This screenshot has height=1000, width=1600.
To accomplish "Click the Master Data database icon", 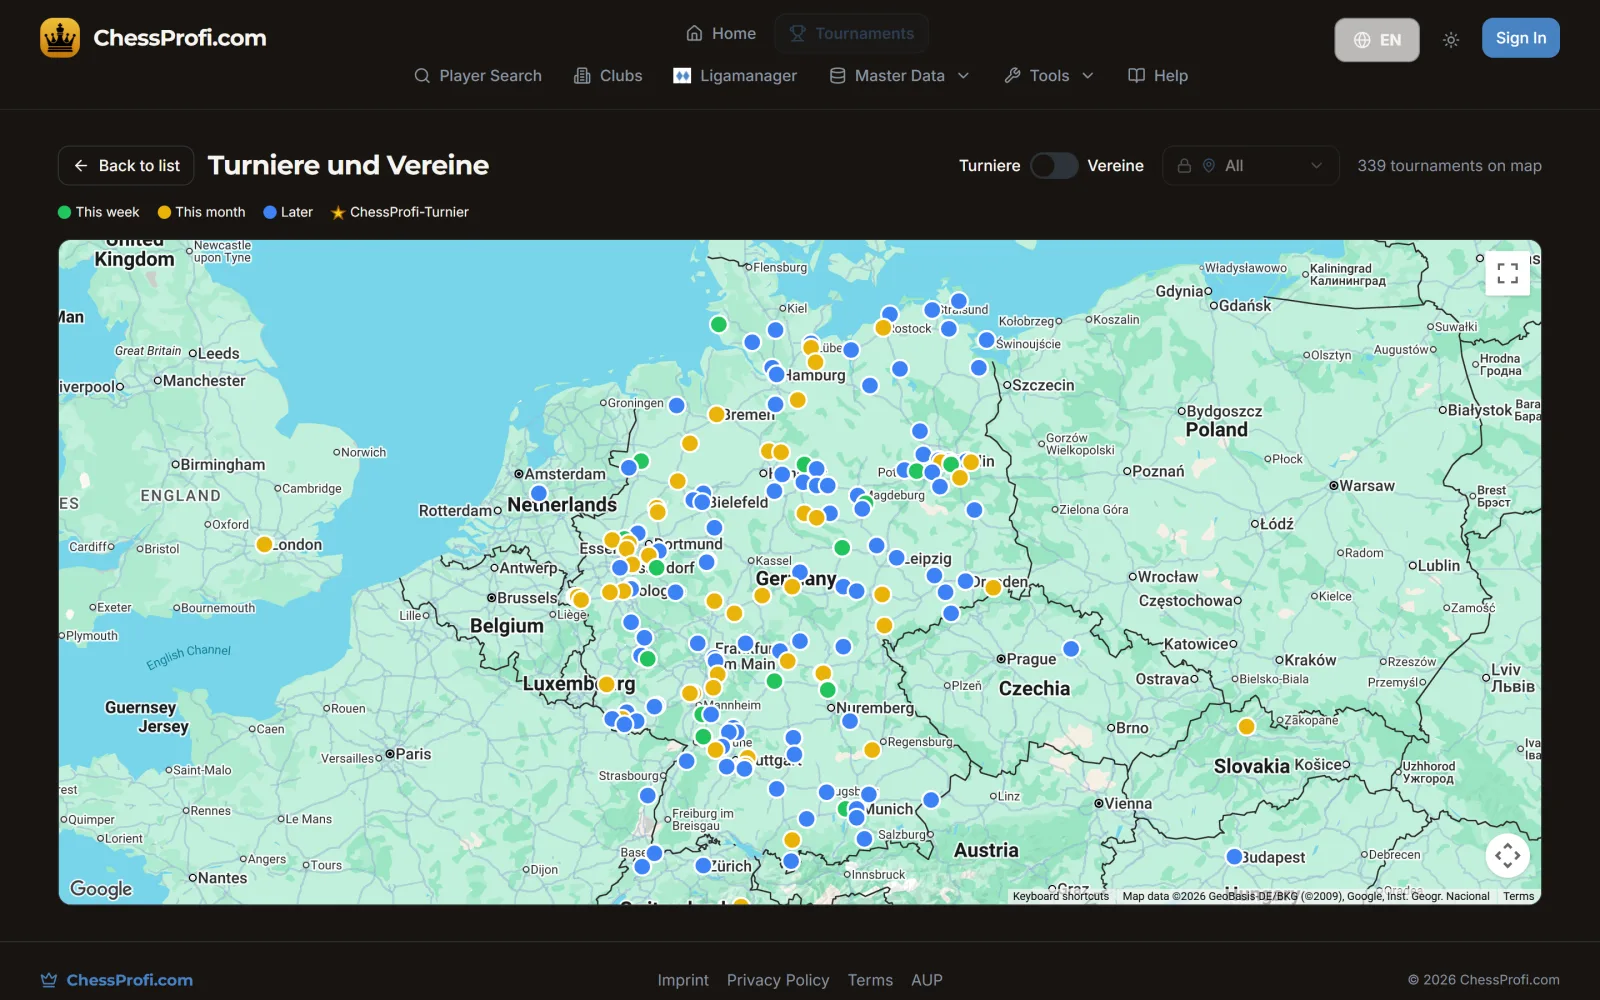I will pyautogui.click(x=838, y=76).
